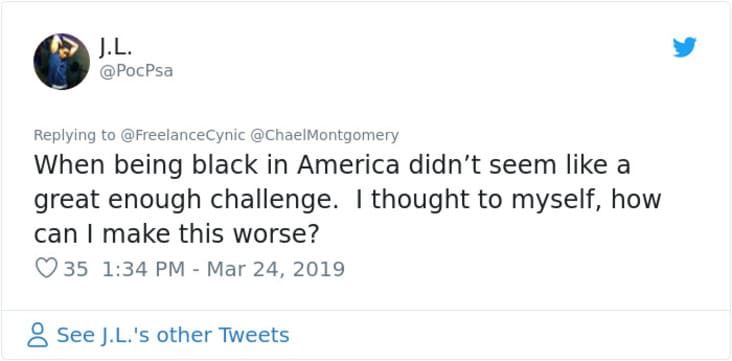Like the tweet with the heart icon
The height and width of the screenshot is (361, 732).
coord(46,268)
